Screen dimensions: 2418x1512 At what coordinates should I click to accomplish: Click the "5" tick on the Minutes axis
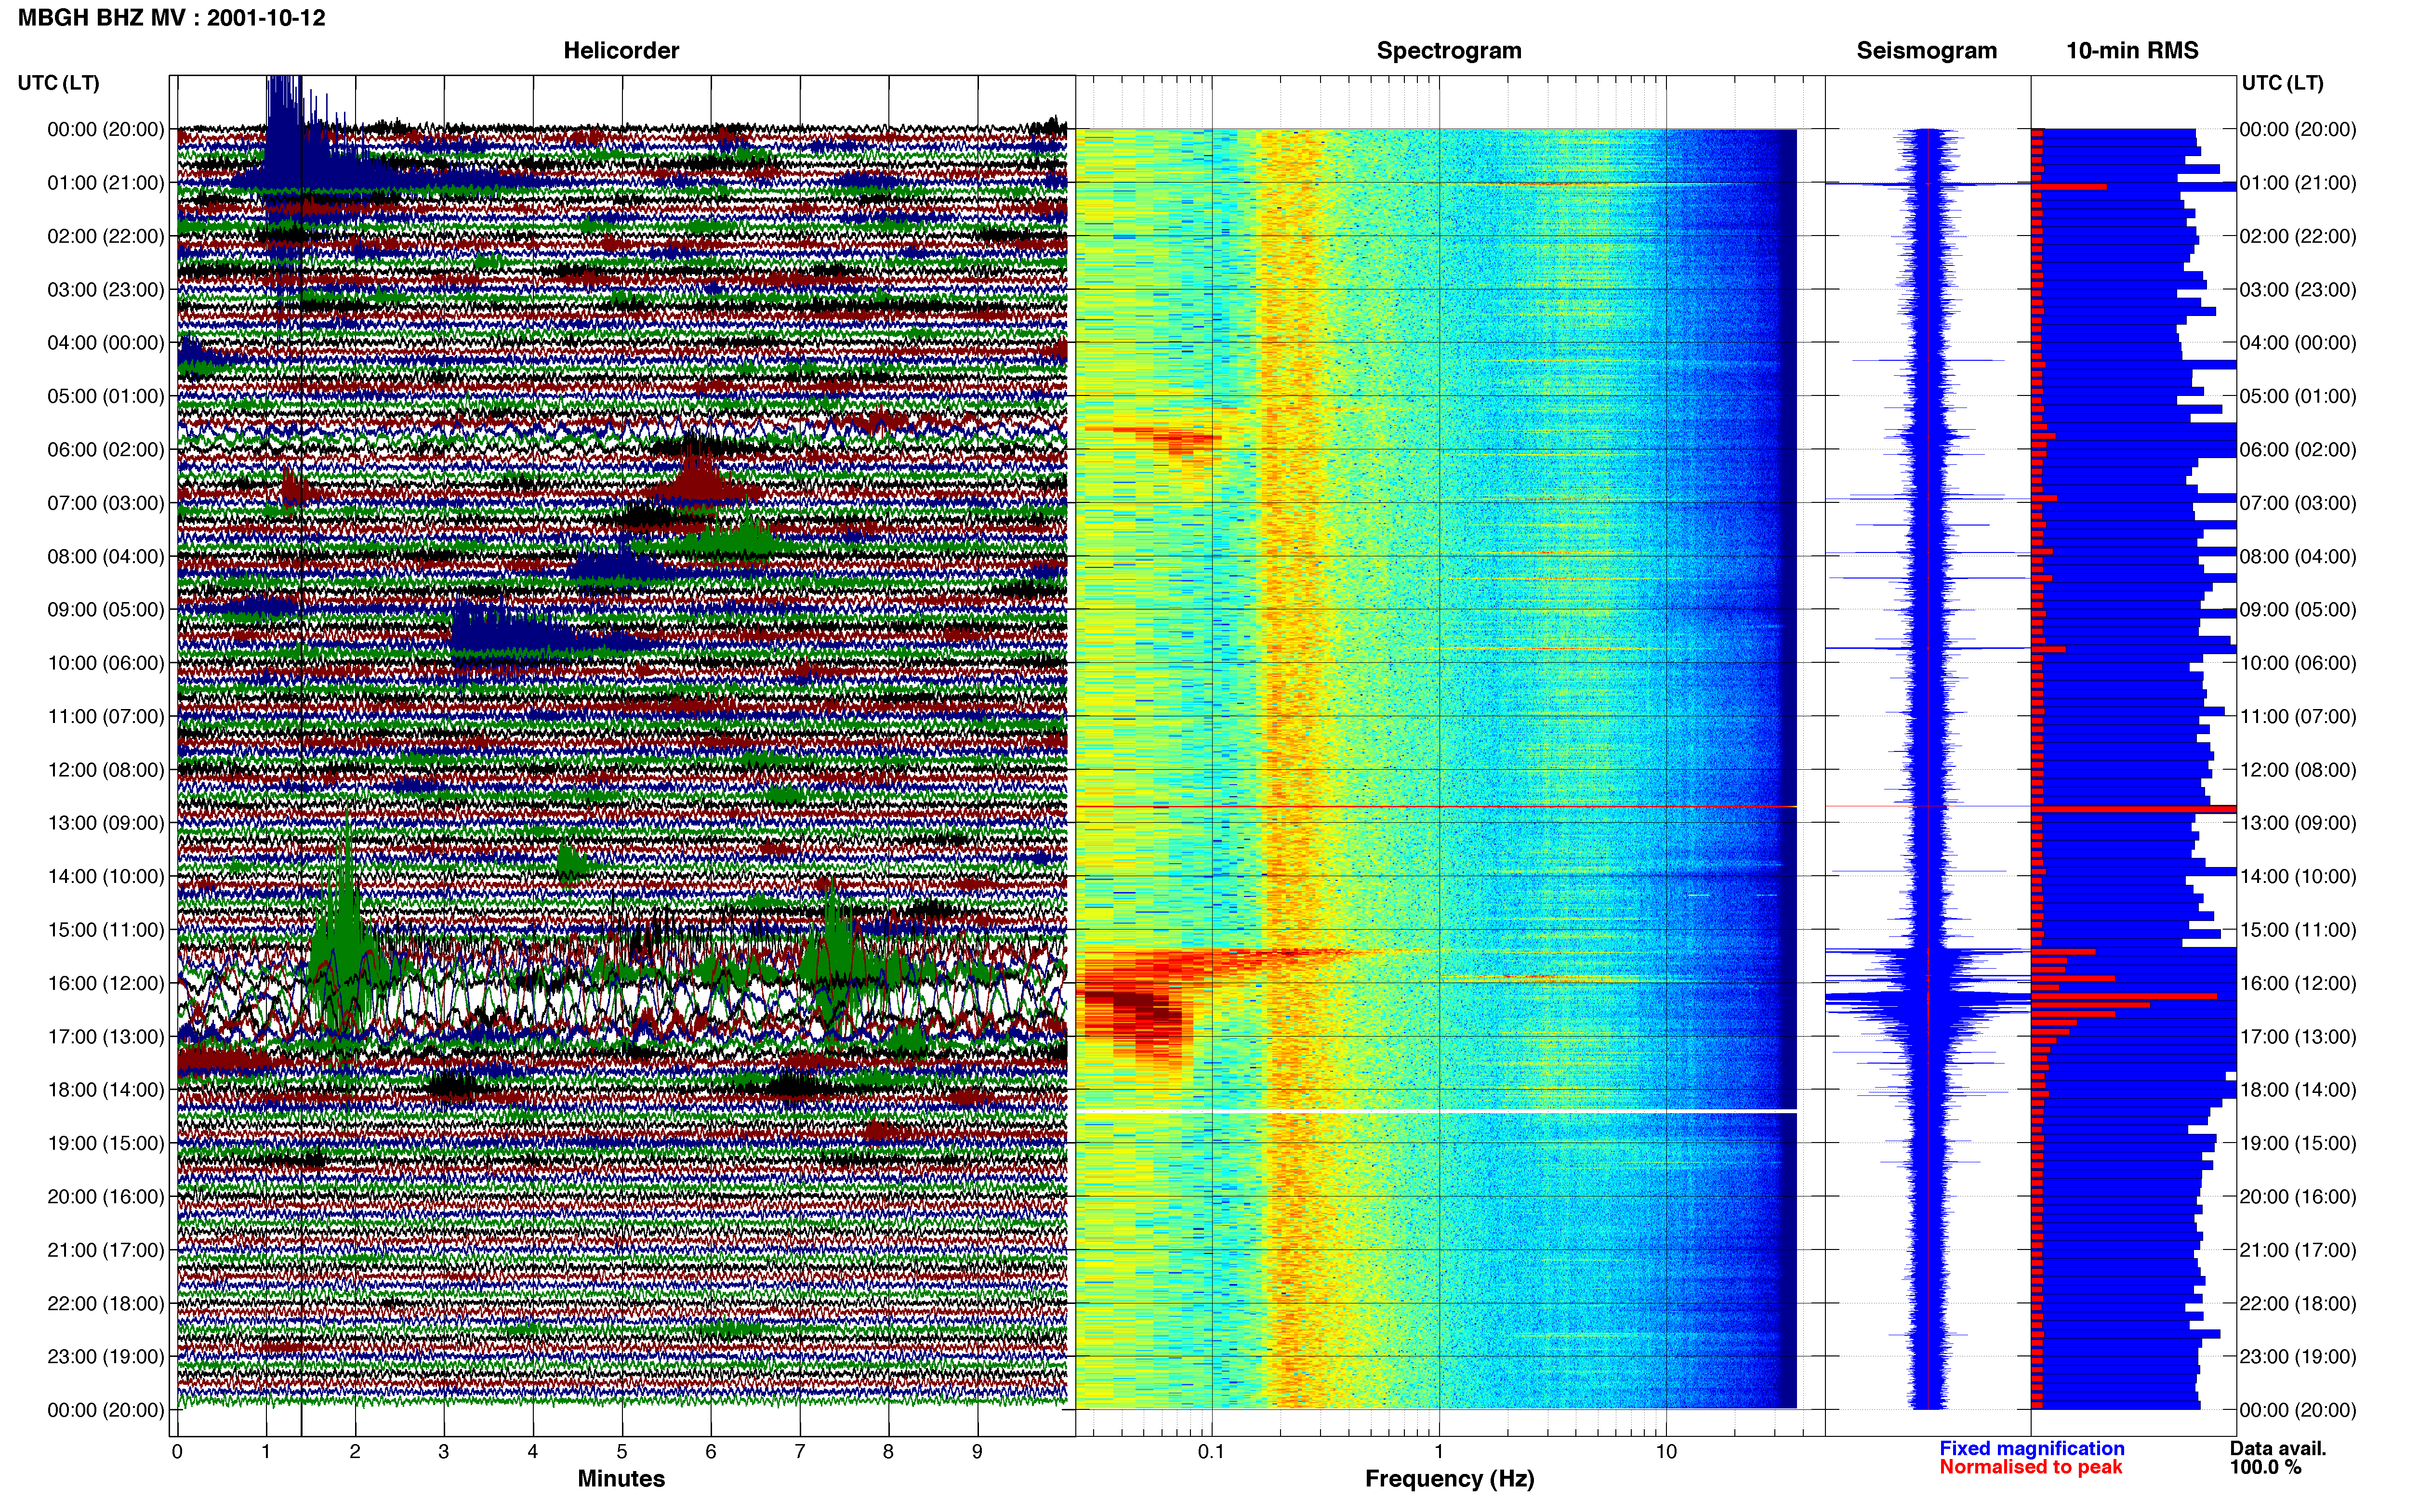[x=622, y=1452]
